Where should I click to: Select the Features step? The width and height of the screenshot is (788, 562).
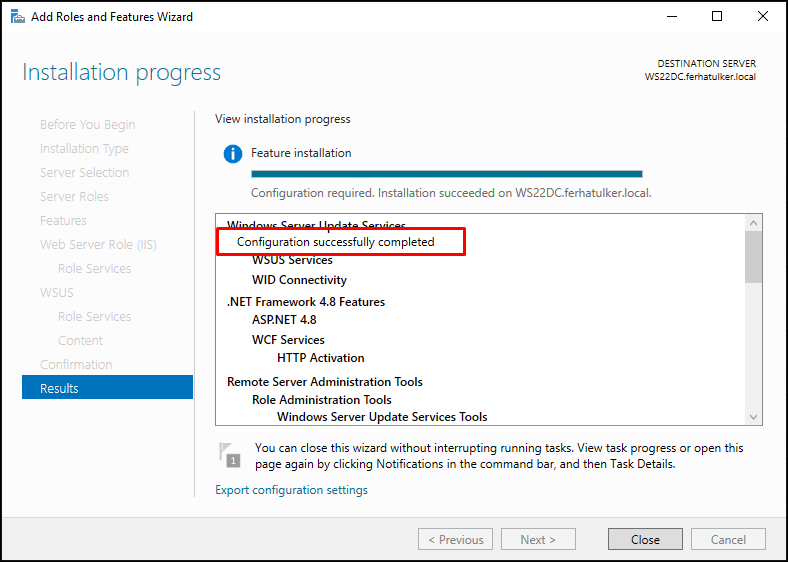click(x=63, y=221)
